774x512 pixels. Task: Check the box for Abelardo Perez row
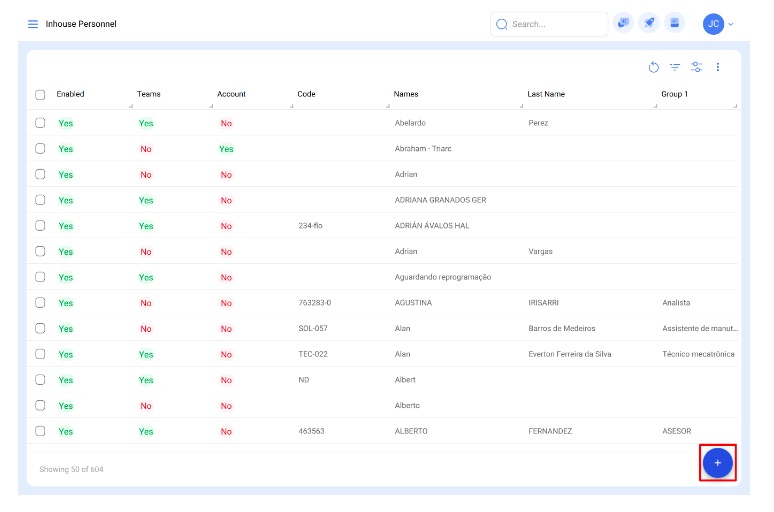click(40, 123)
